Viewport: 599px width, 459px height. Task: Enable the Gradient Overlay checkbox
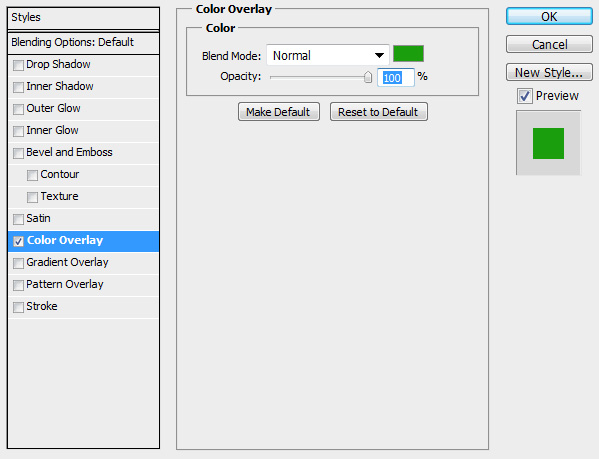(x=18, y=263)
